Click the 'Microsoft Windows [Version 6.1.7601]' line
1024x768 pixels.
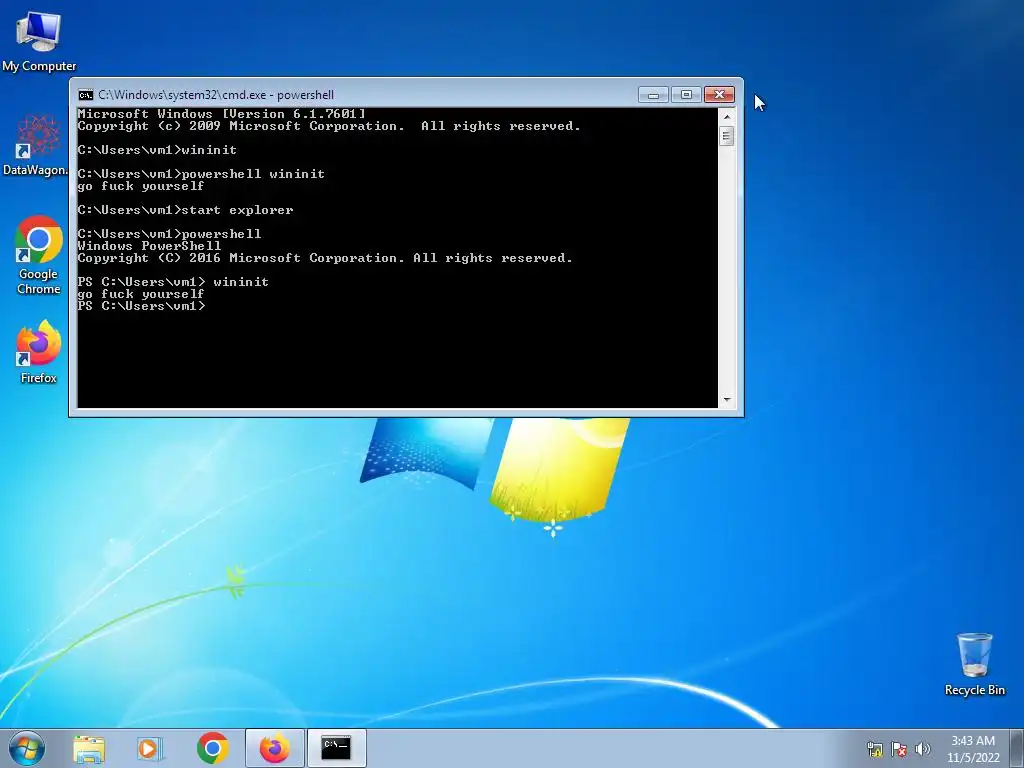click(221, 114)
